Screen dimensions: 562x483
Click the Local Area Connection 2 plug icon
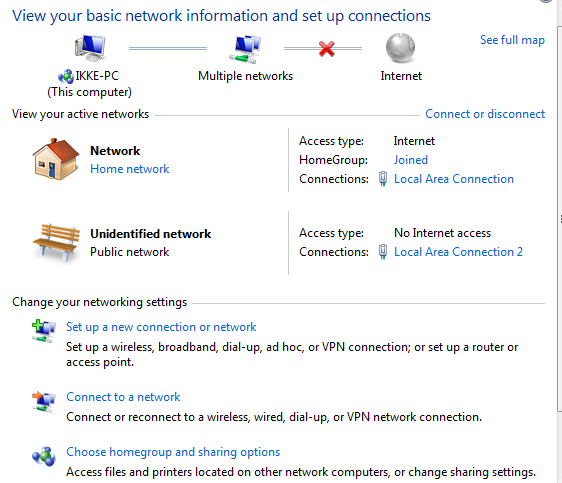383,252
